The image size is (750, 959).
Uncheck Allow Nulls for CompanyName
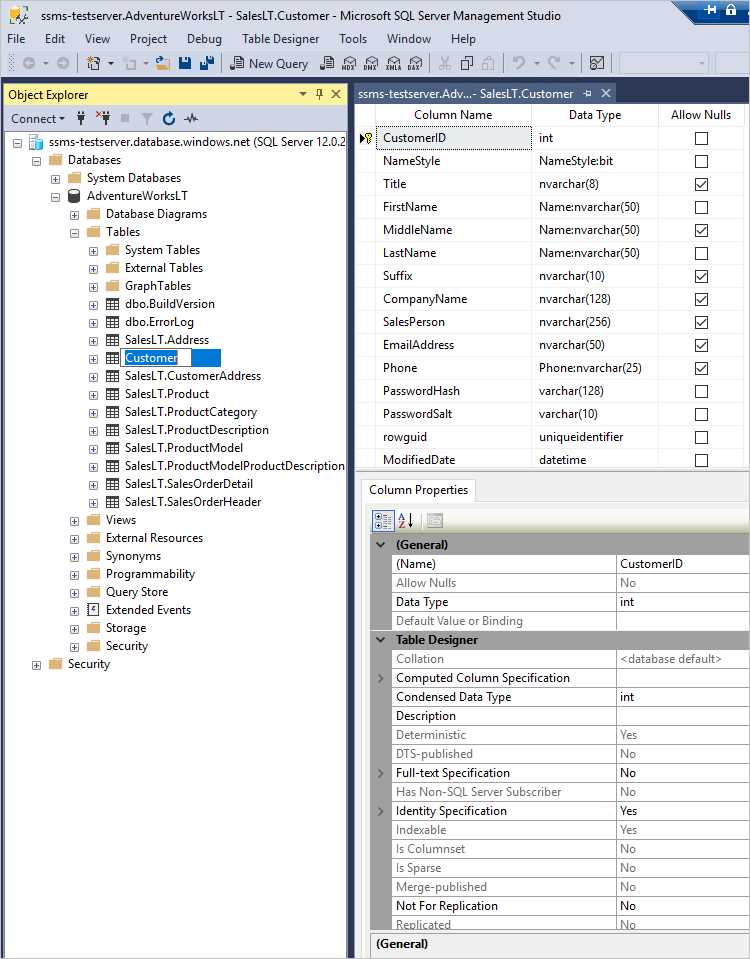point(701,299)
